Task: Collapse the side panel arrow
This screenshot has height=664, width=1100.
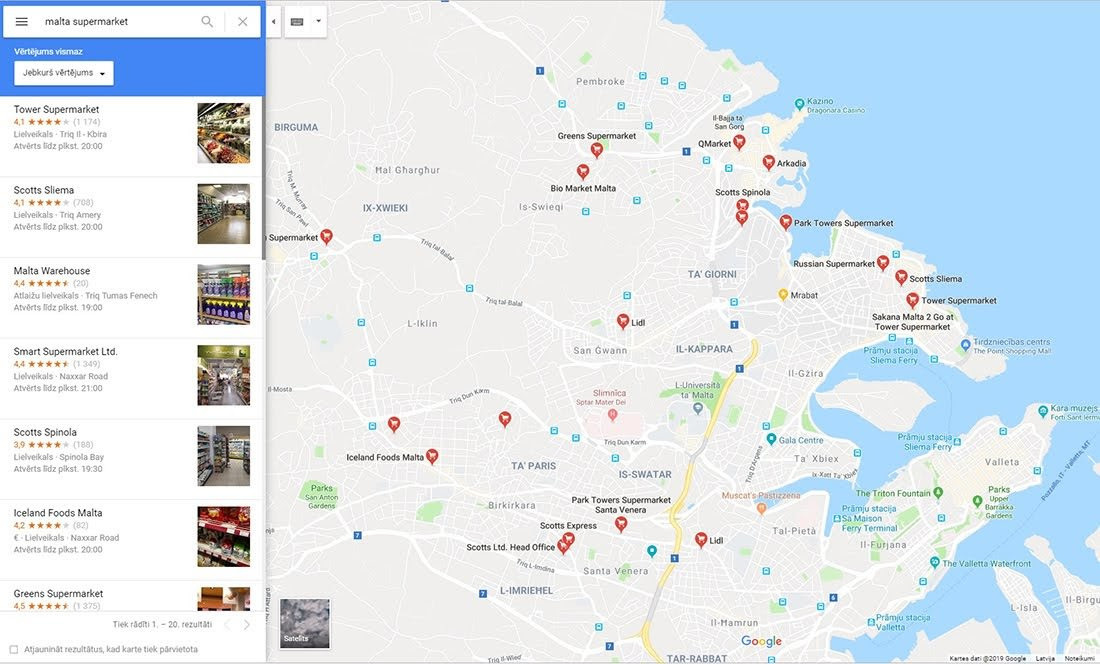Action: coord(274,21)
